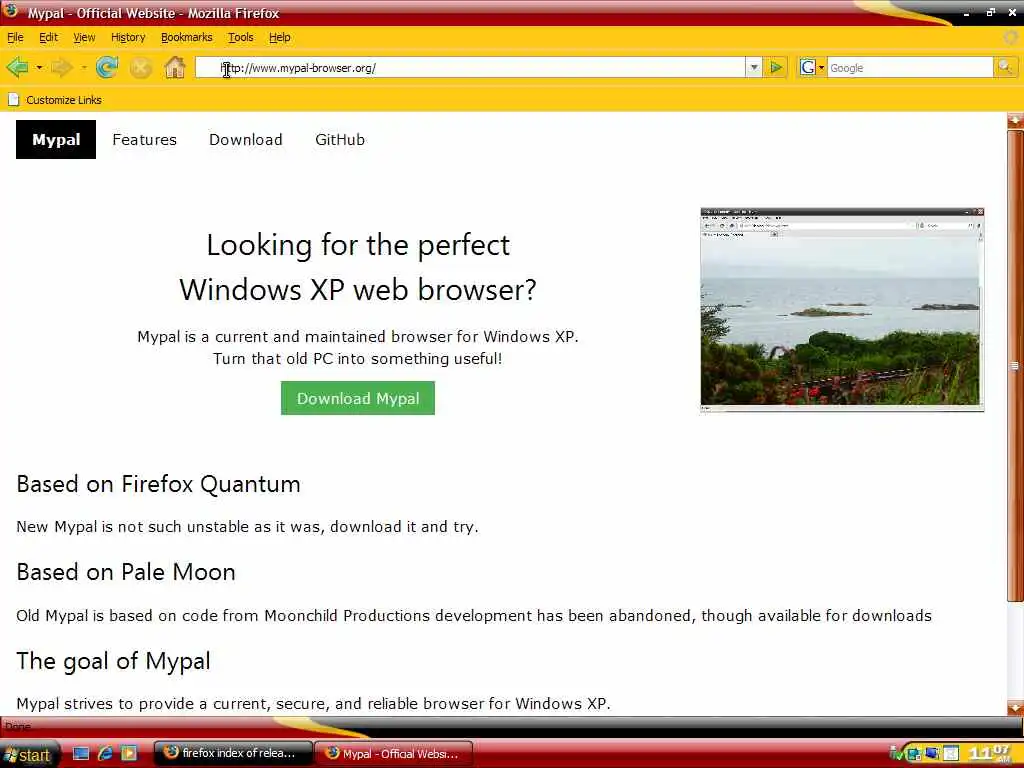Open the File menu
This screenshot has width=1024, height=768.
[15, 37]
